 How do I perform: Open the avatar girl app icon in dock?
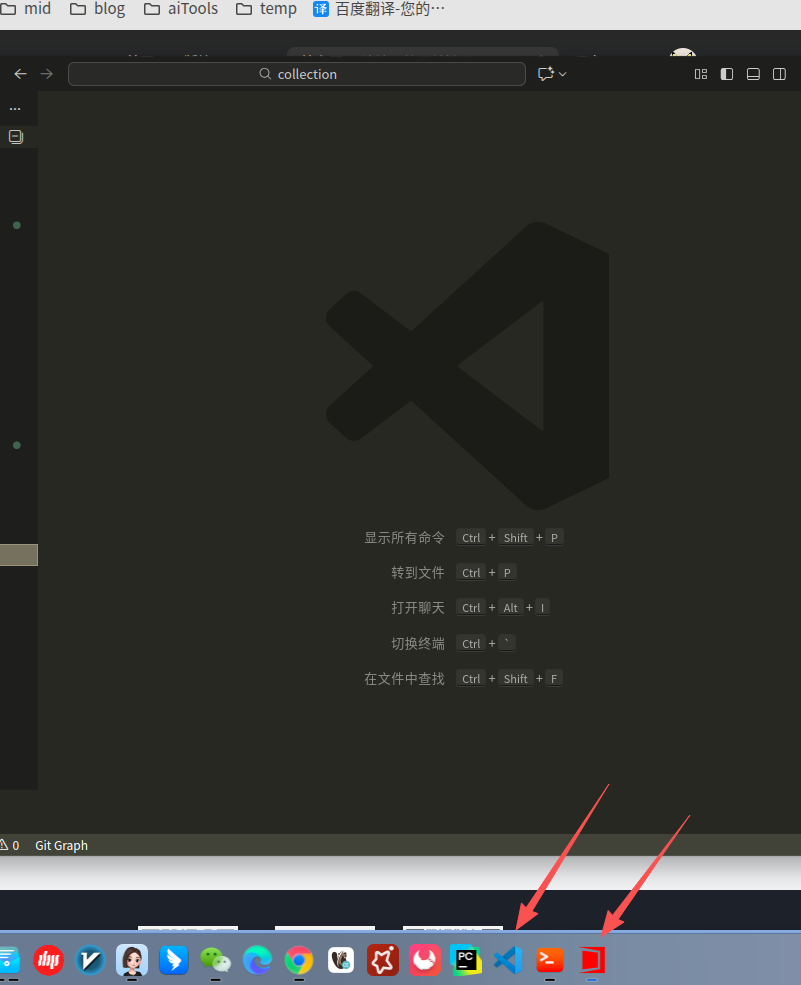(x=132, y=960)
